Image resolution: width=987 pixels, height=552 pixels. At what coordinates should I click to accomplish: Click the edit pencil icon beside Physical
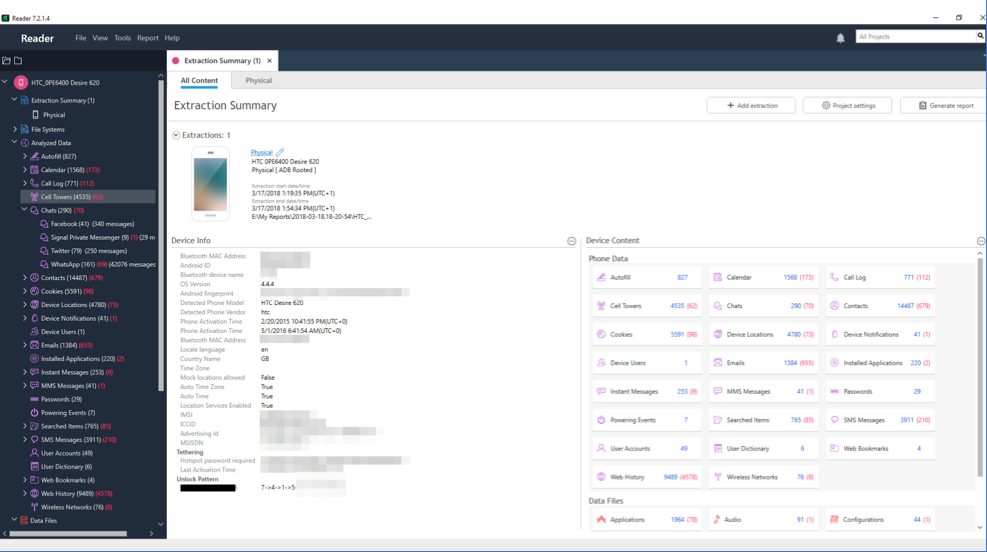280,153
